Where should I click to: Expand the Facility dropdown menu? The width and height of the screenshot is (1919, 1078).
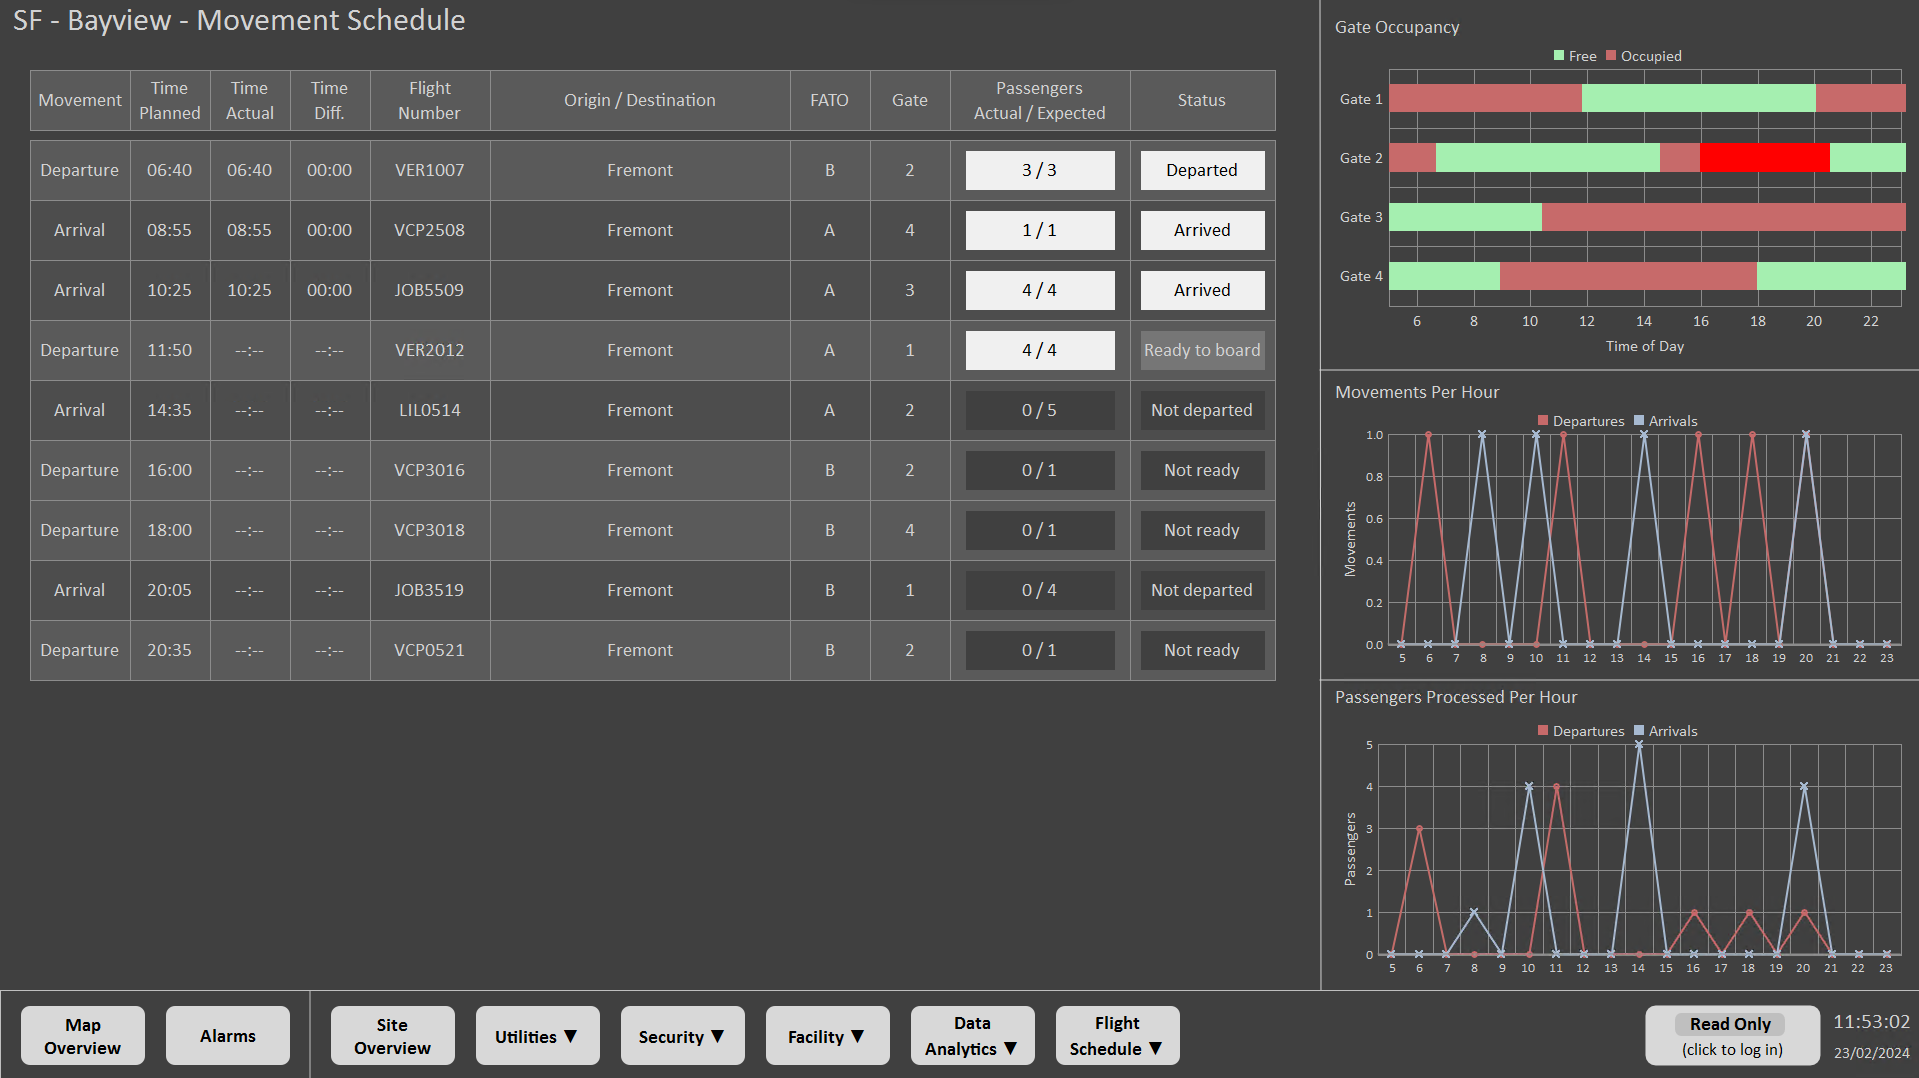tap(828, 1036)
